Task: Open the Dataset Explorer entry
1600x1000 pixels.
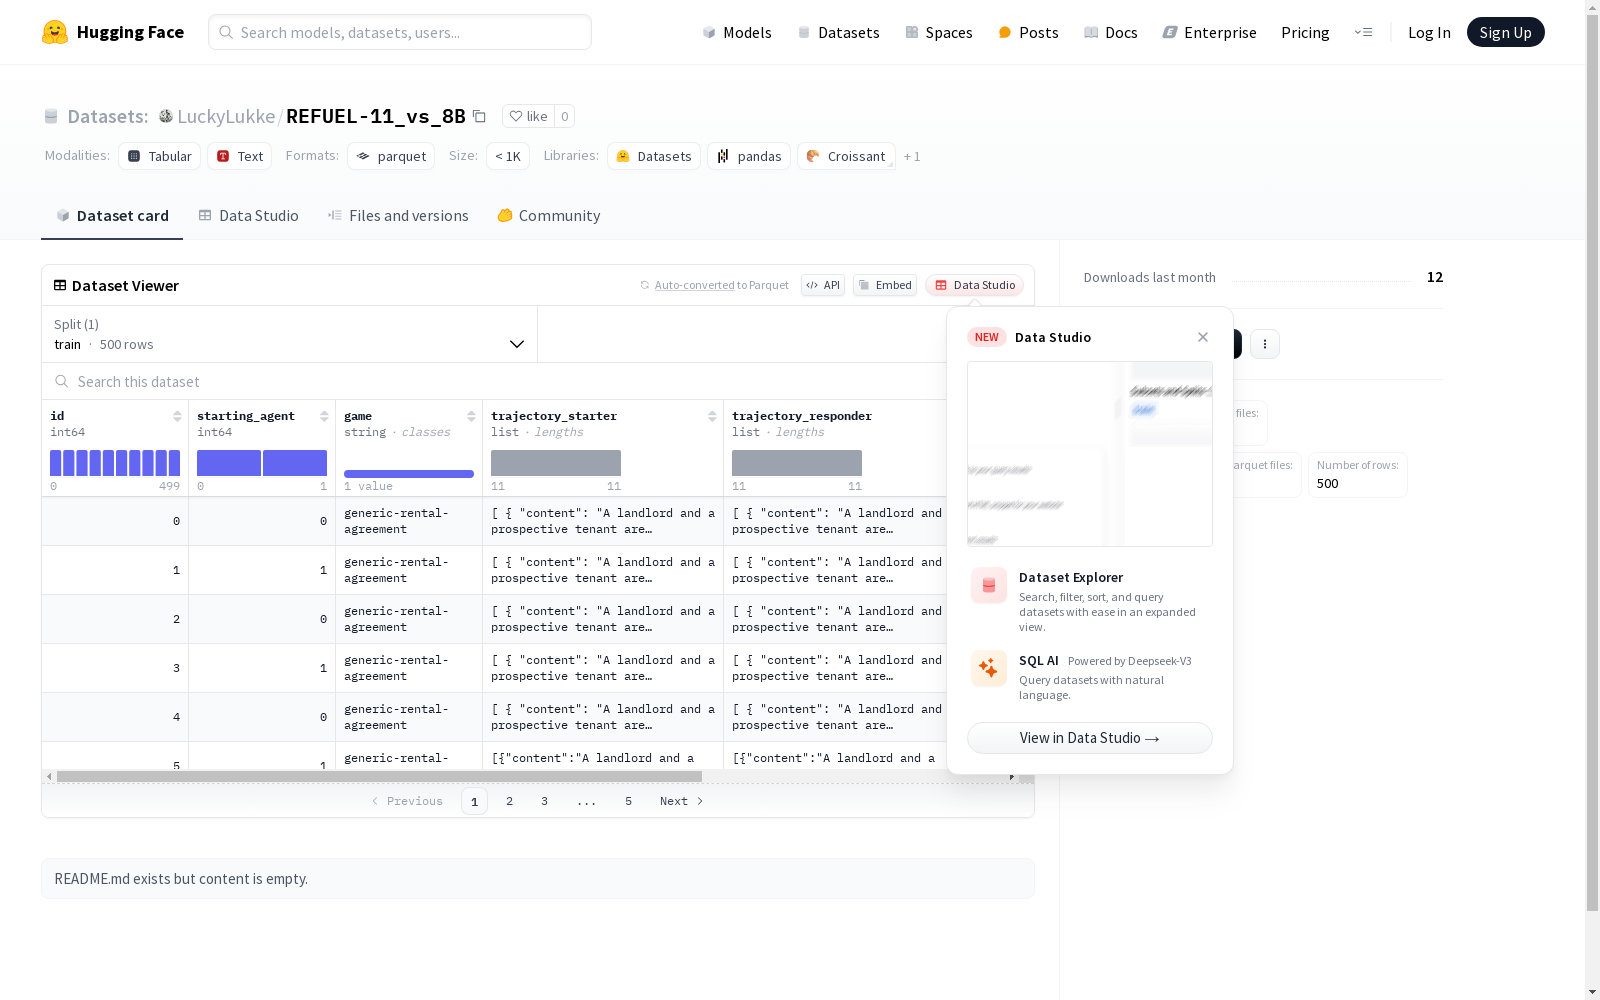Action: (1090, 600)
